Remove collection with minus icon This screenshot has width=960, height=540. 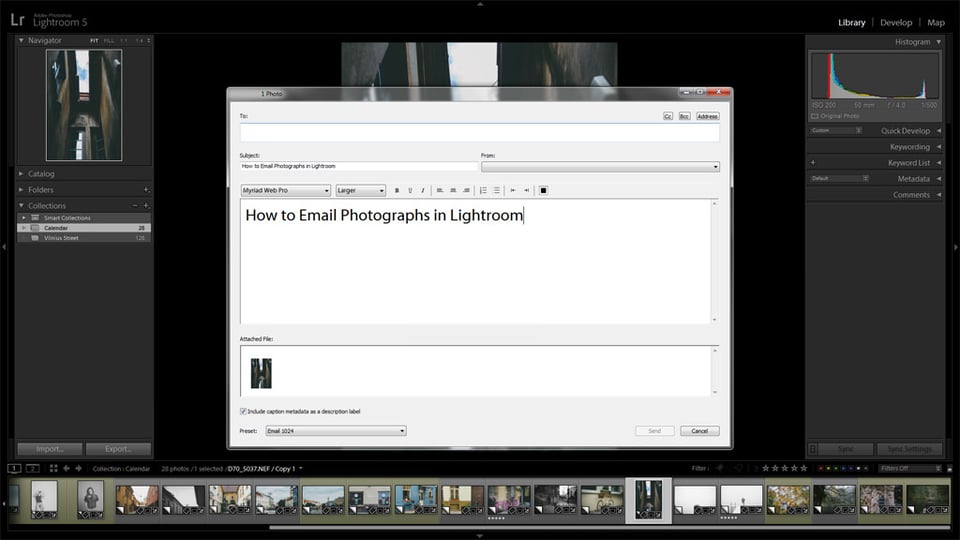[x=135, y=206]
